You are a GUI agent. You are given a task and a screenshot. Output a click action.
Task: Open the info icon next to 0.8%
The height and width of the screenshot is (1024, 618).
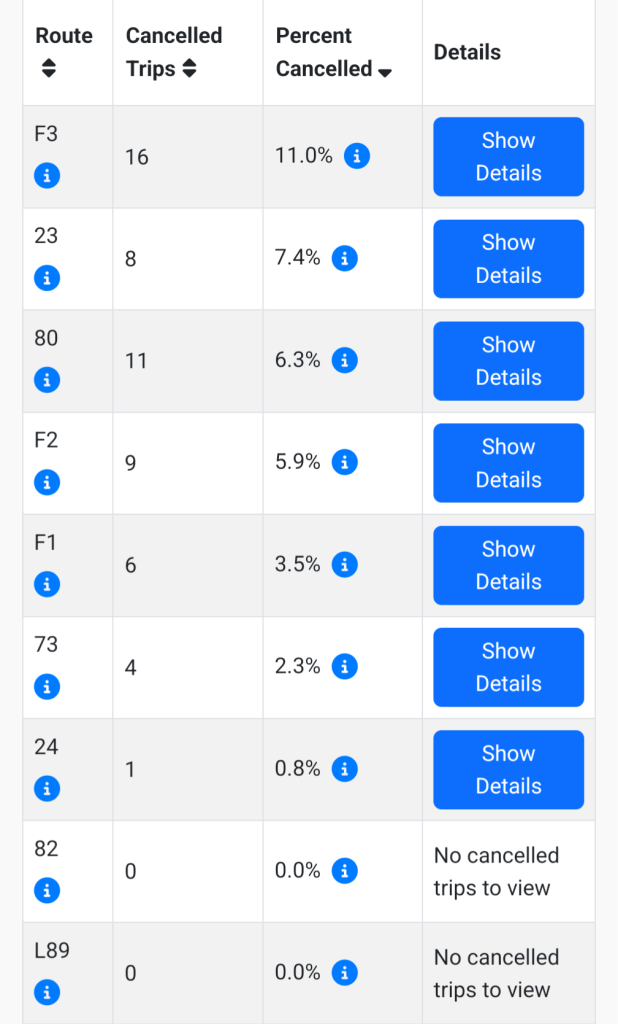coord(344,769)
